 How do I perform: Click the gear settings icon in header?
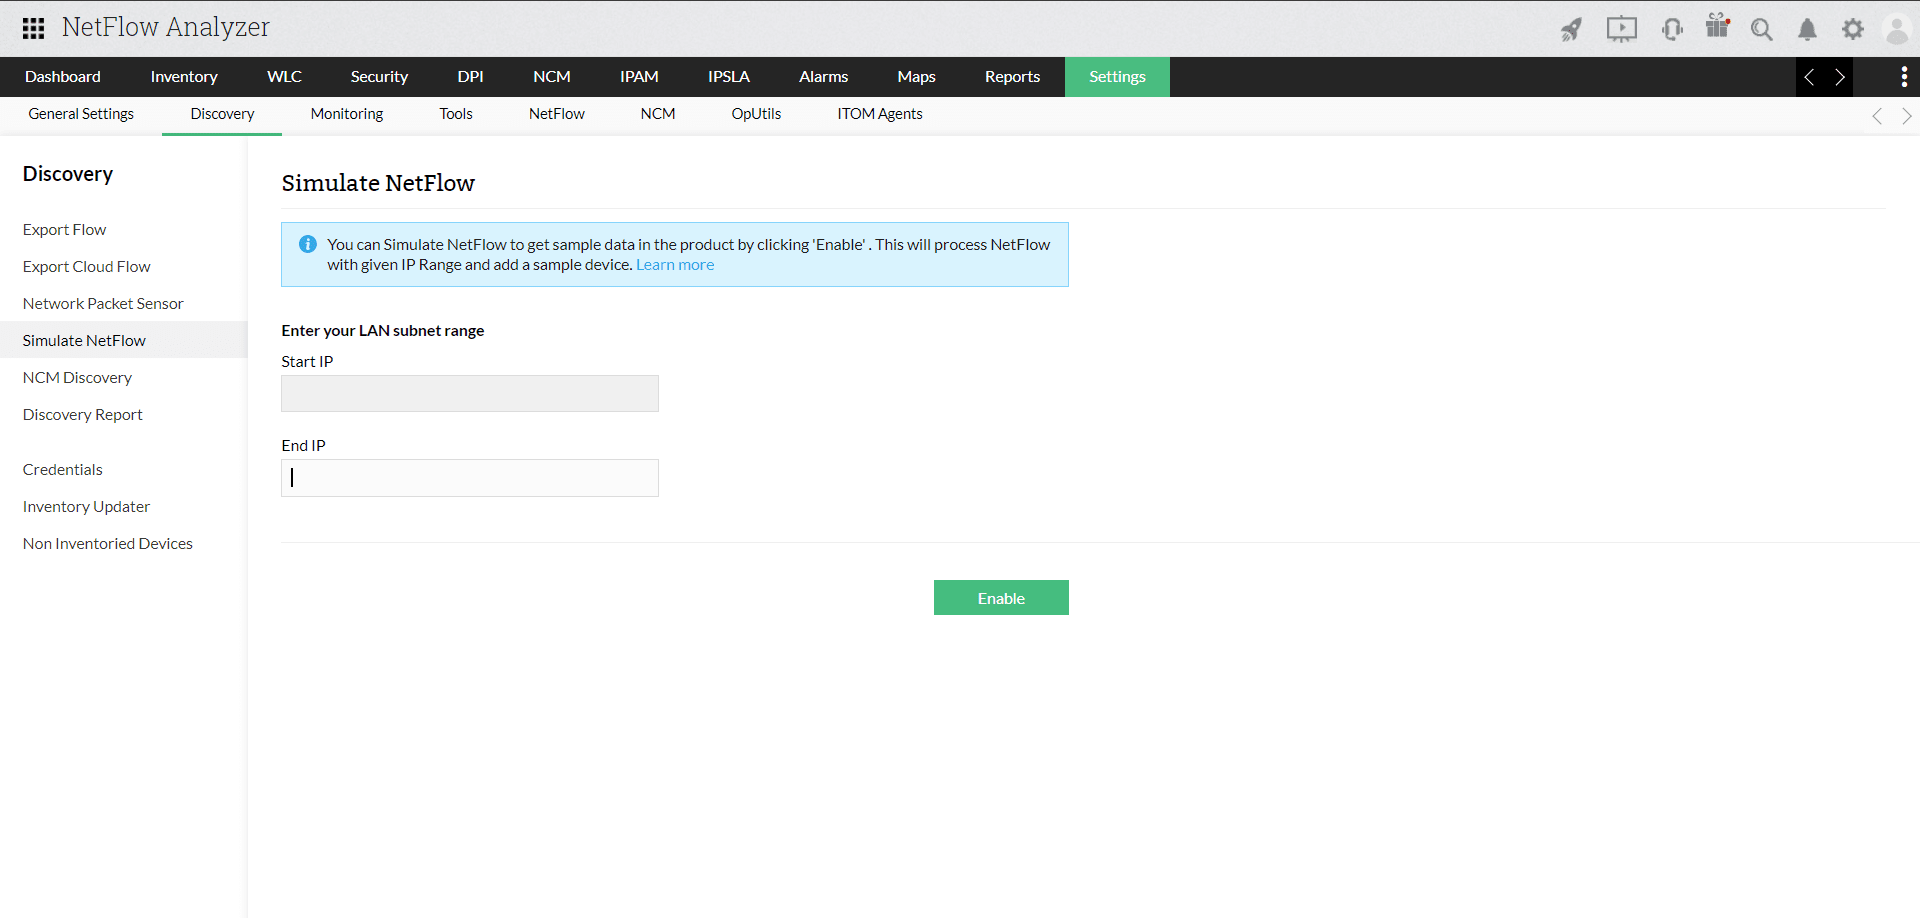(1853, 29)
